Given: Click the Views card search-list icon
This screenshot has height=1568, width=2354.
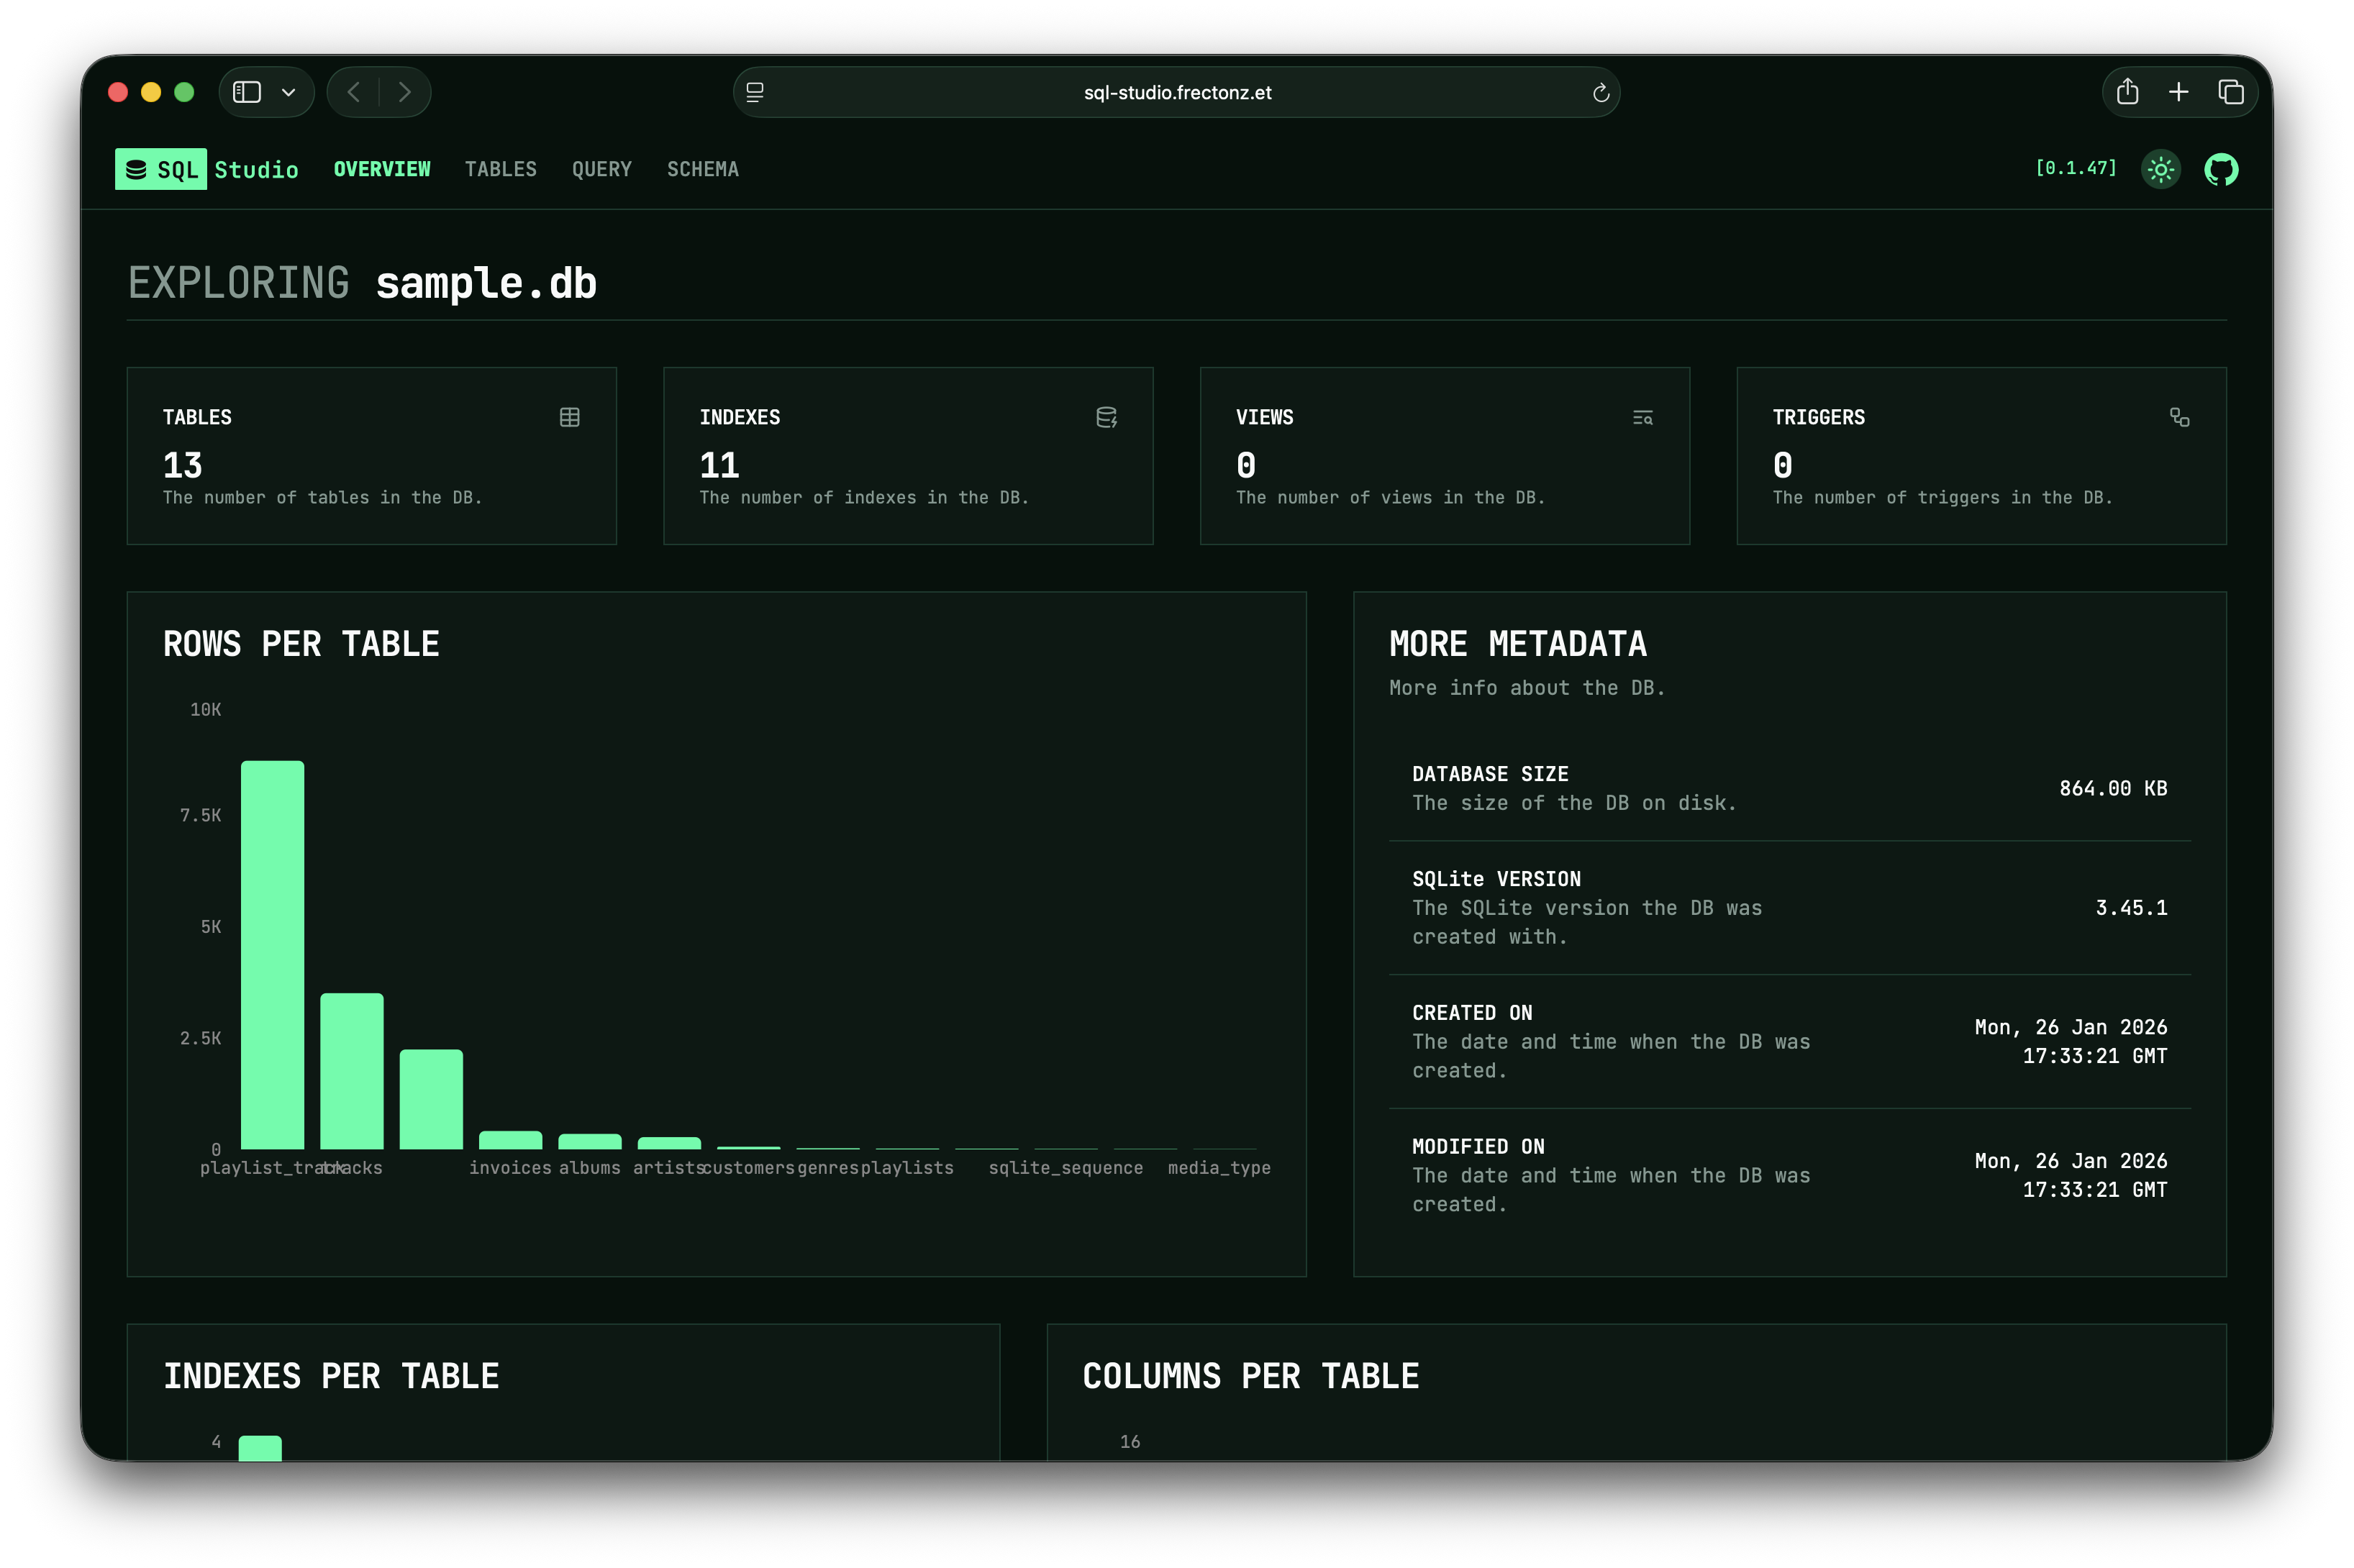Looking at the screenshot, I should tap(1642, 417).
